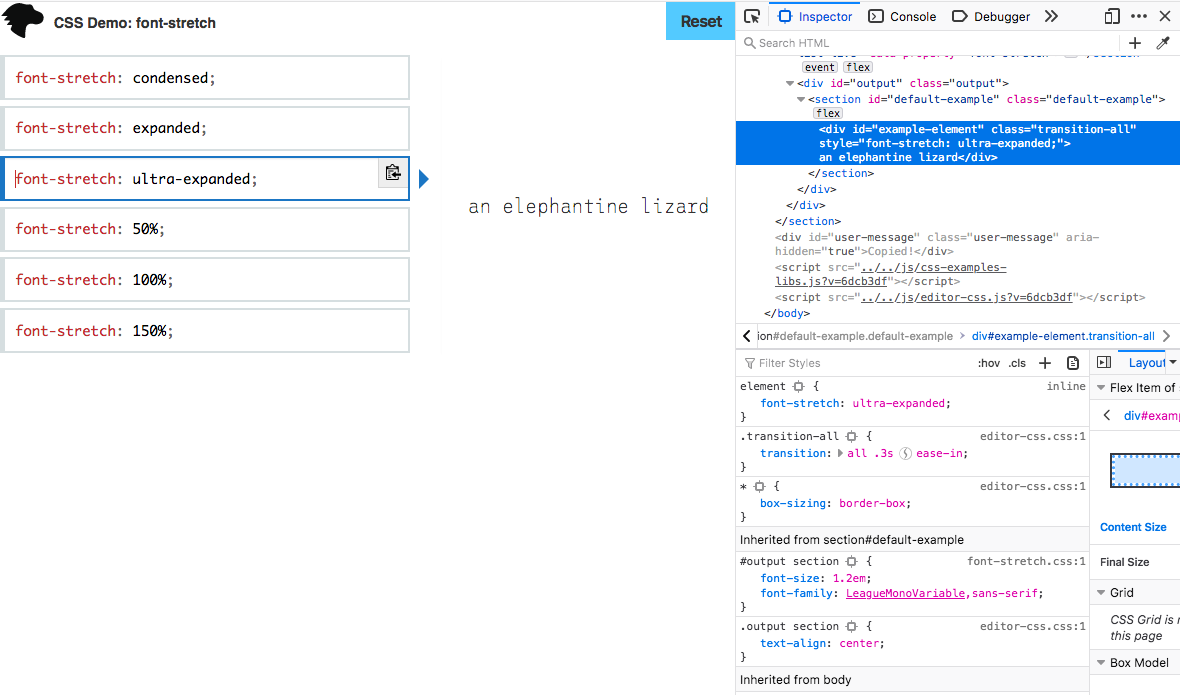This screenshot has width=1180, height=695.
Task: Open the DevTools meatball menu icon
Action: [1138, 16]
